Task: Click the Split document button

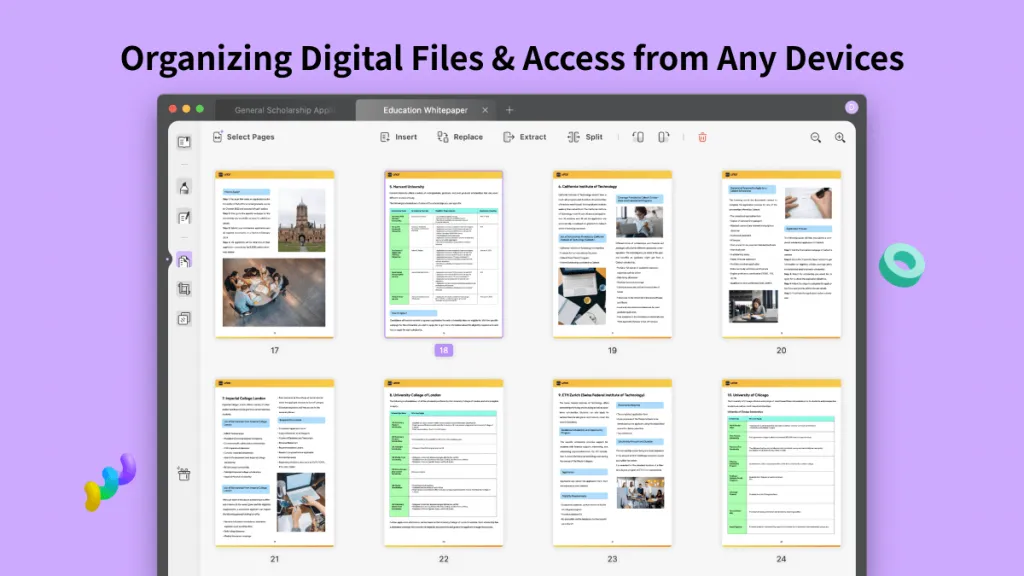Action: tap(585, 137)
